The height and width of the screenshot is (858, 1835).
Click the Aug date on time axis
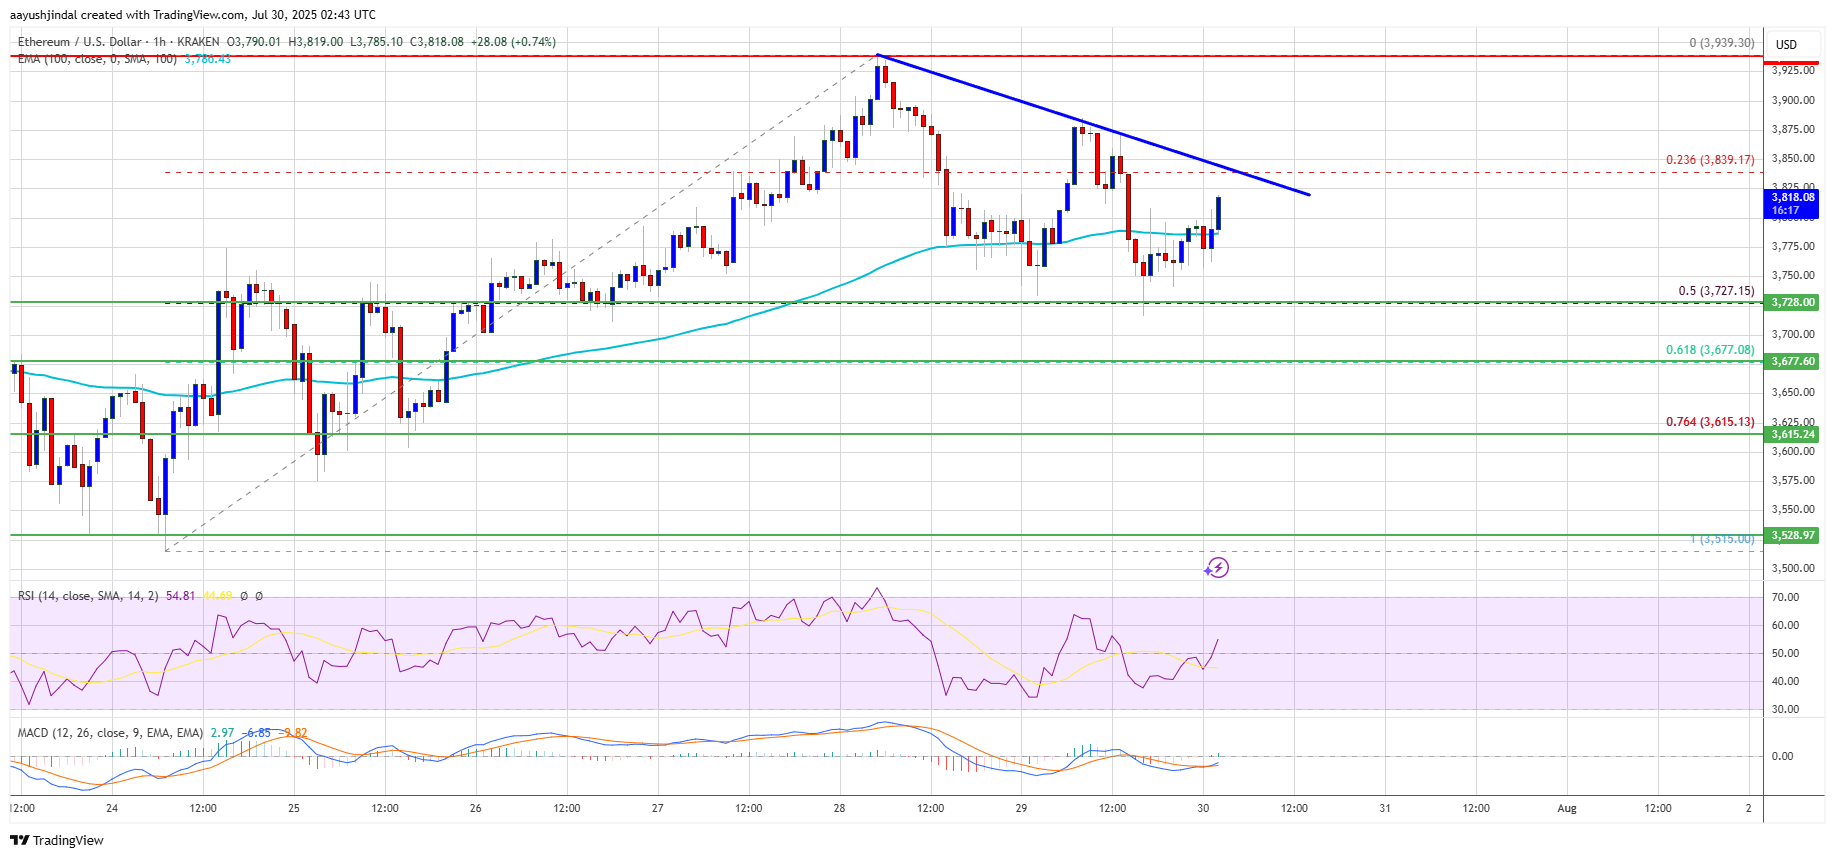coord(1566,808)
